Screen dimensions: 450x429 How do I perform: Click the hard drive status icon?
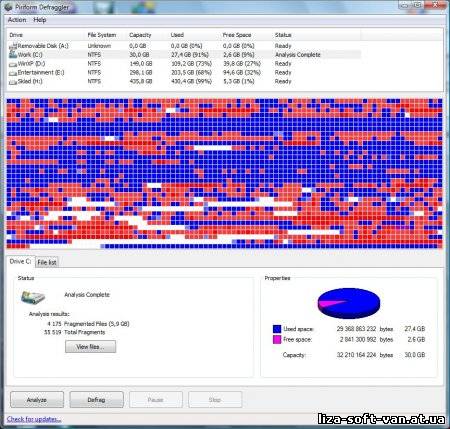coord(33,297)
